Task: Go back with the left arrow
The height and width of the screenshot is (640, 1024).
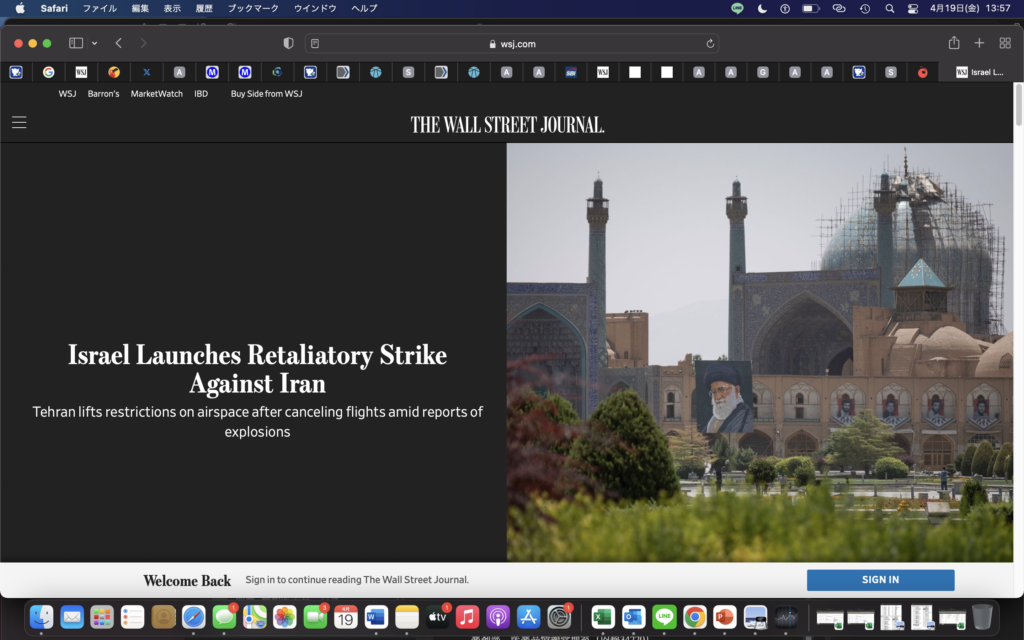Action: click(x=119, y=43)
